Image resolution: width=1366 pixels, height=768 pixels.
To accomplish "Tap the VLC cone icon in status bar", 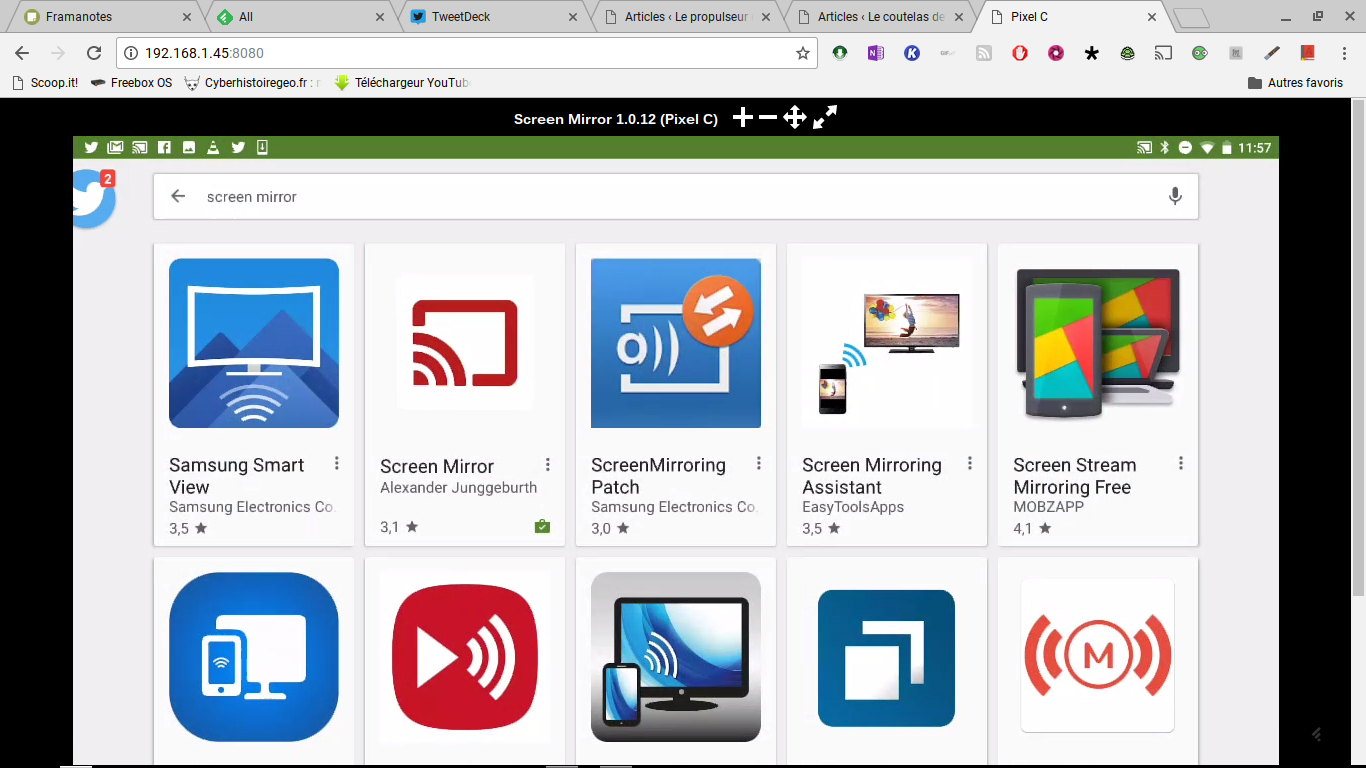I will (x=213, y=147).
